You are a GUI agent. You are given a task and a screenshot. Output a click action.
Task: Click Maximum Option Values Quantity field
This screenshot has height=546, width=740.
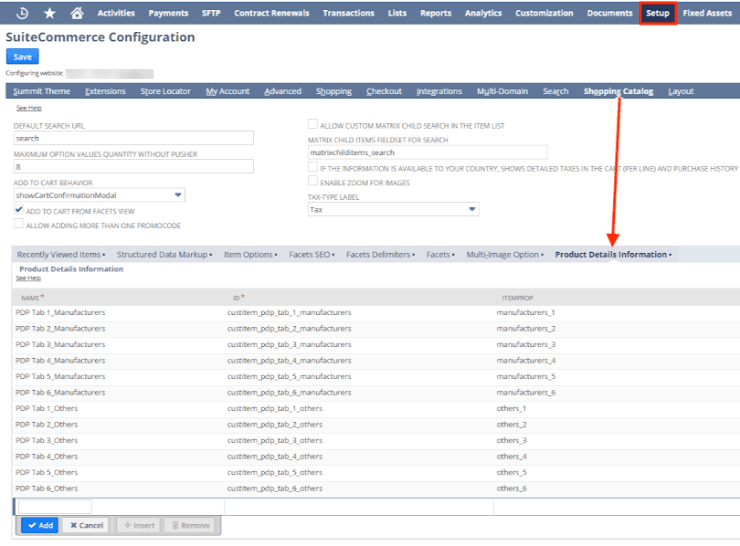pyautogui.click(x=134, y=167)
